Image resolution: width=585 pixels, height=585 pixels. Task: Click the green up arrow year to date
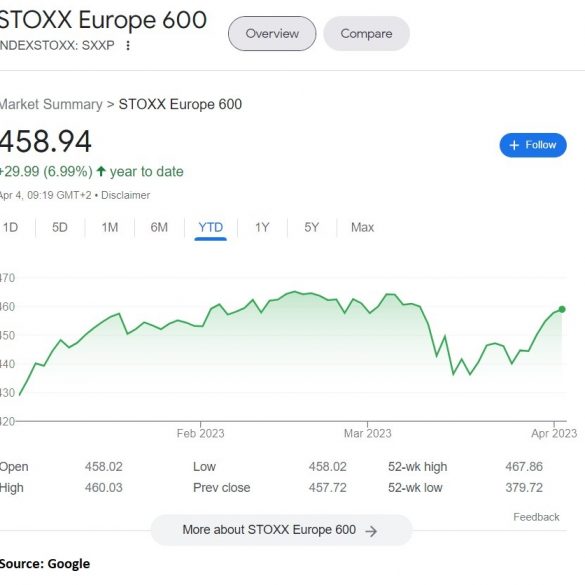point(101,171)
